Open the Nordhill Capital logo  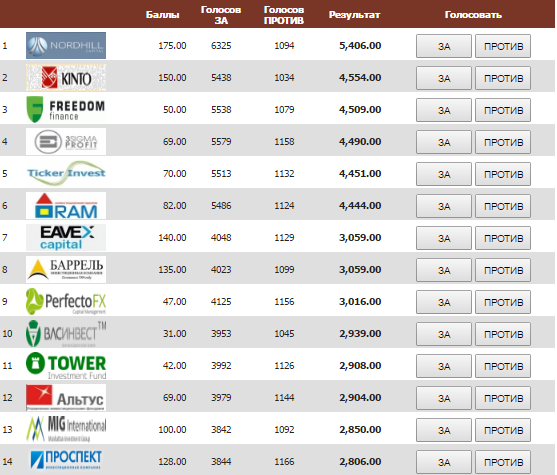tap(66, 45)
